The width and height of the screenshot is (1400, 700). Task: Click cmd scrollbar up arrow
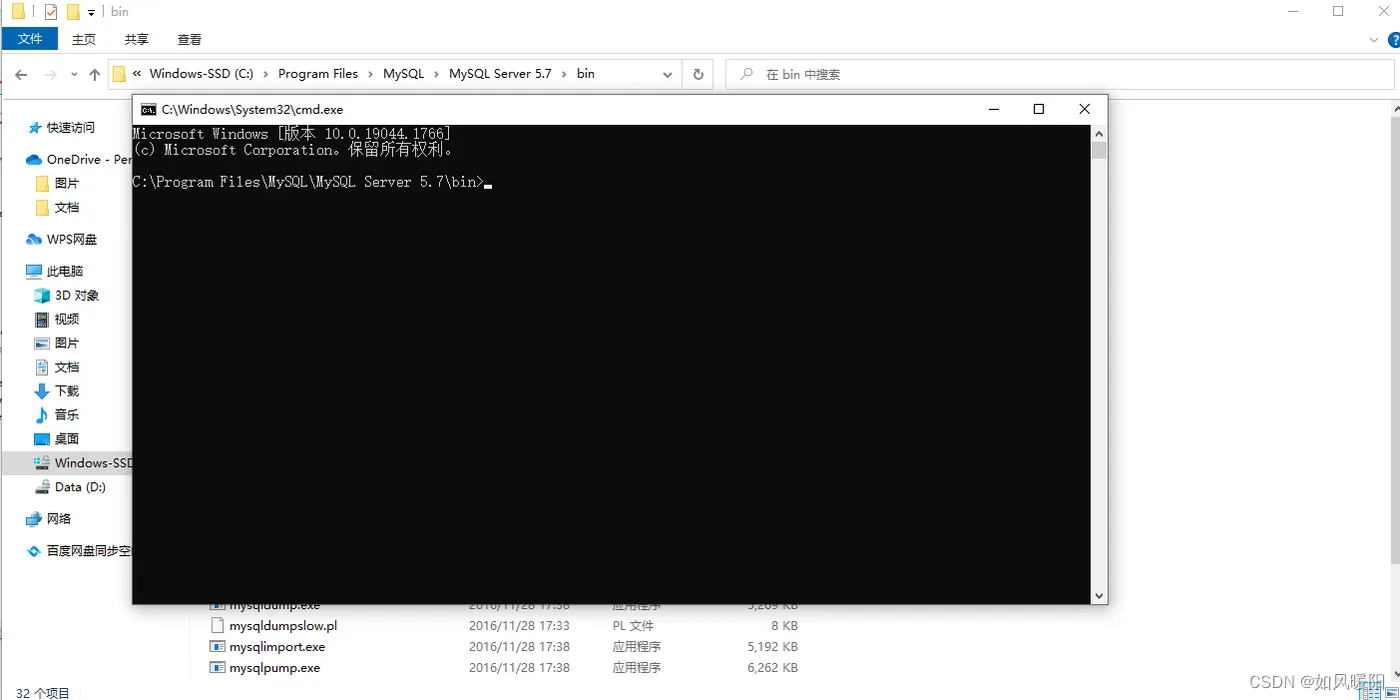coord(1099,133)
